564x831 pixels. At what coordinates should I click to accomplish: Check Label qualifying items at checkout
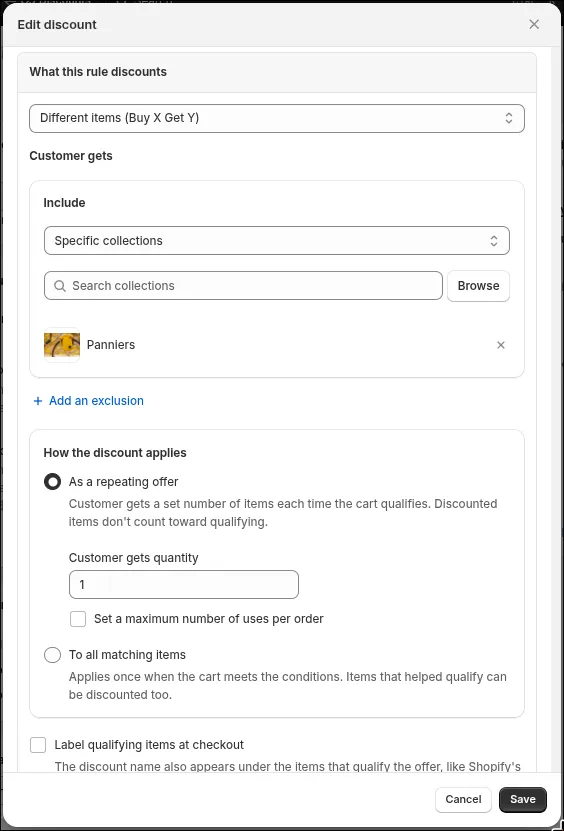pyautogui.click(x=38, y=745)
